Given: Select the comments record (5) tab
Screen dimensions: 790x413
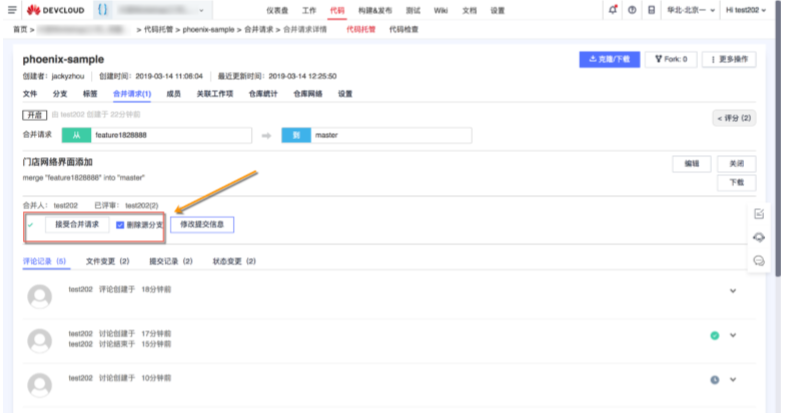Looking at the screenshot, I should click(44, 261).
